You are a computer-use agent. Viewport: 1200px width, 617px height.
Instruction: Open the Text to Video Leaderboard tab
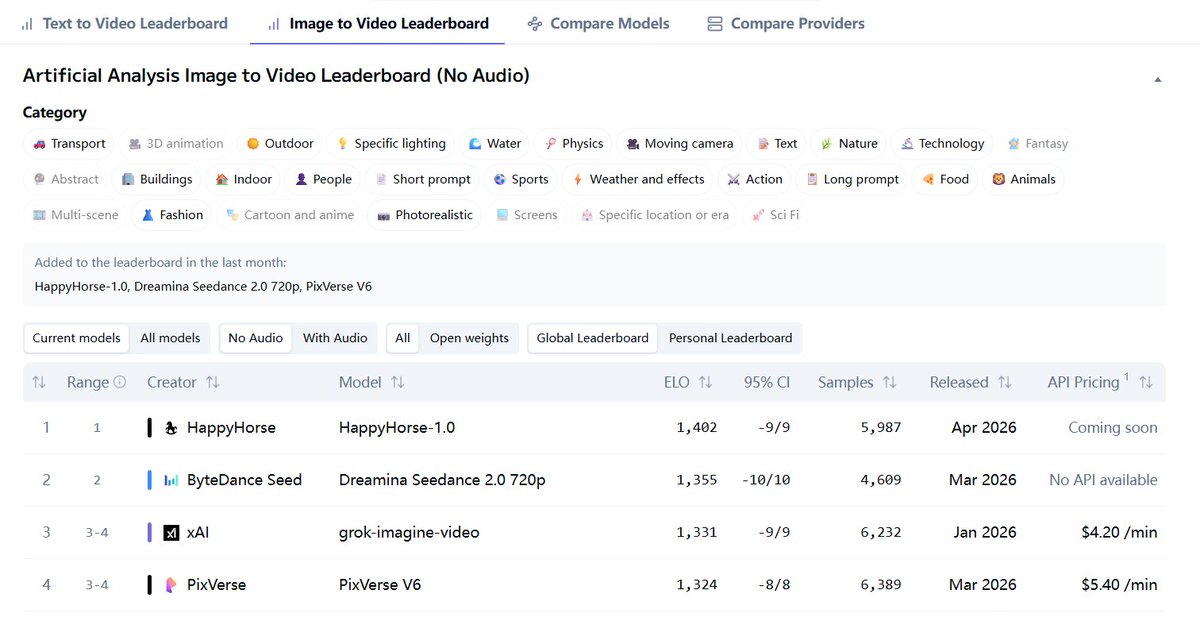click(x=125, y=23)
